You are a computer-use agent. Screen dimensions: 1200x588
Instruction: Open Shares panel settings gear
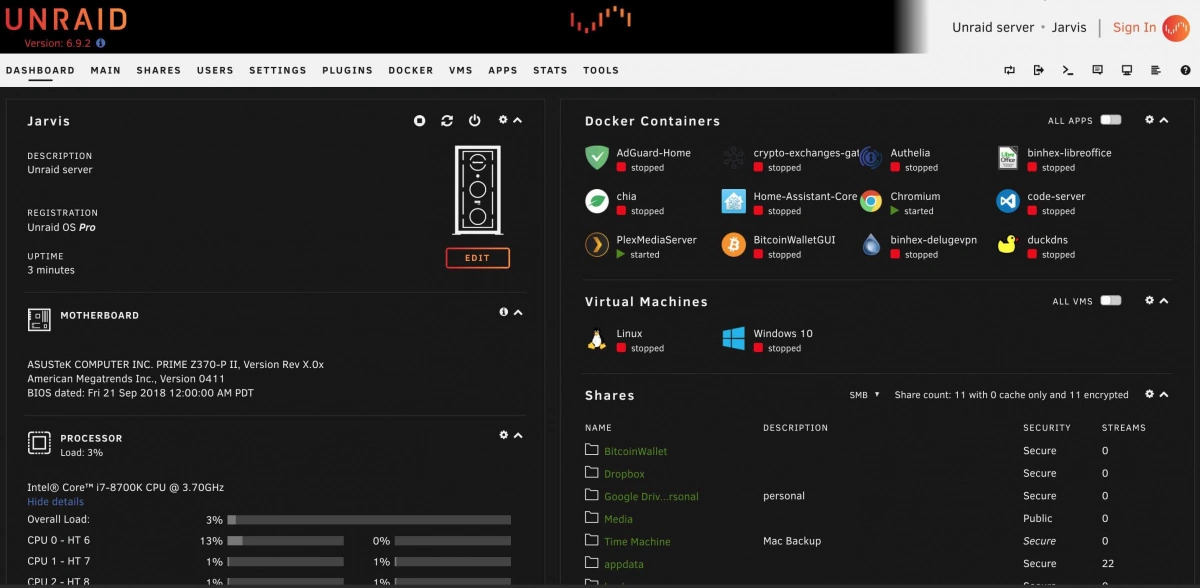coord(1150,394)
